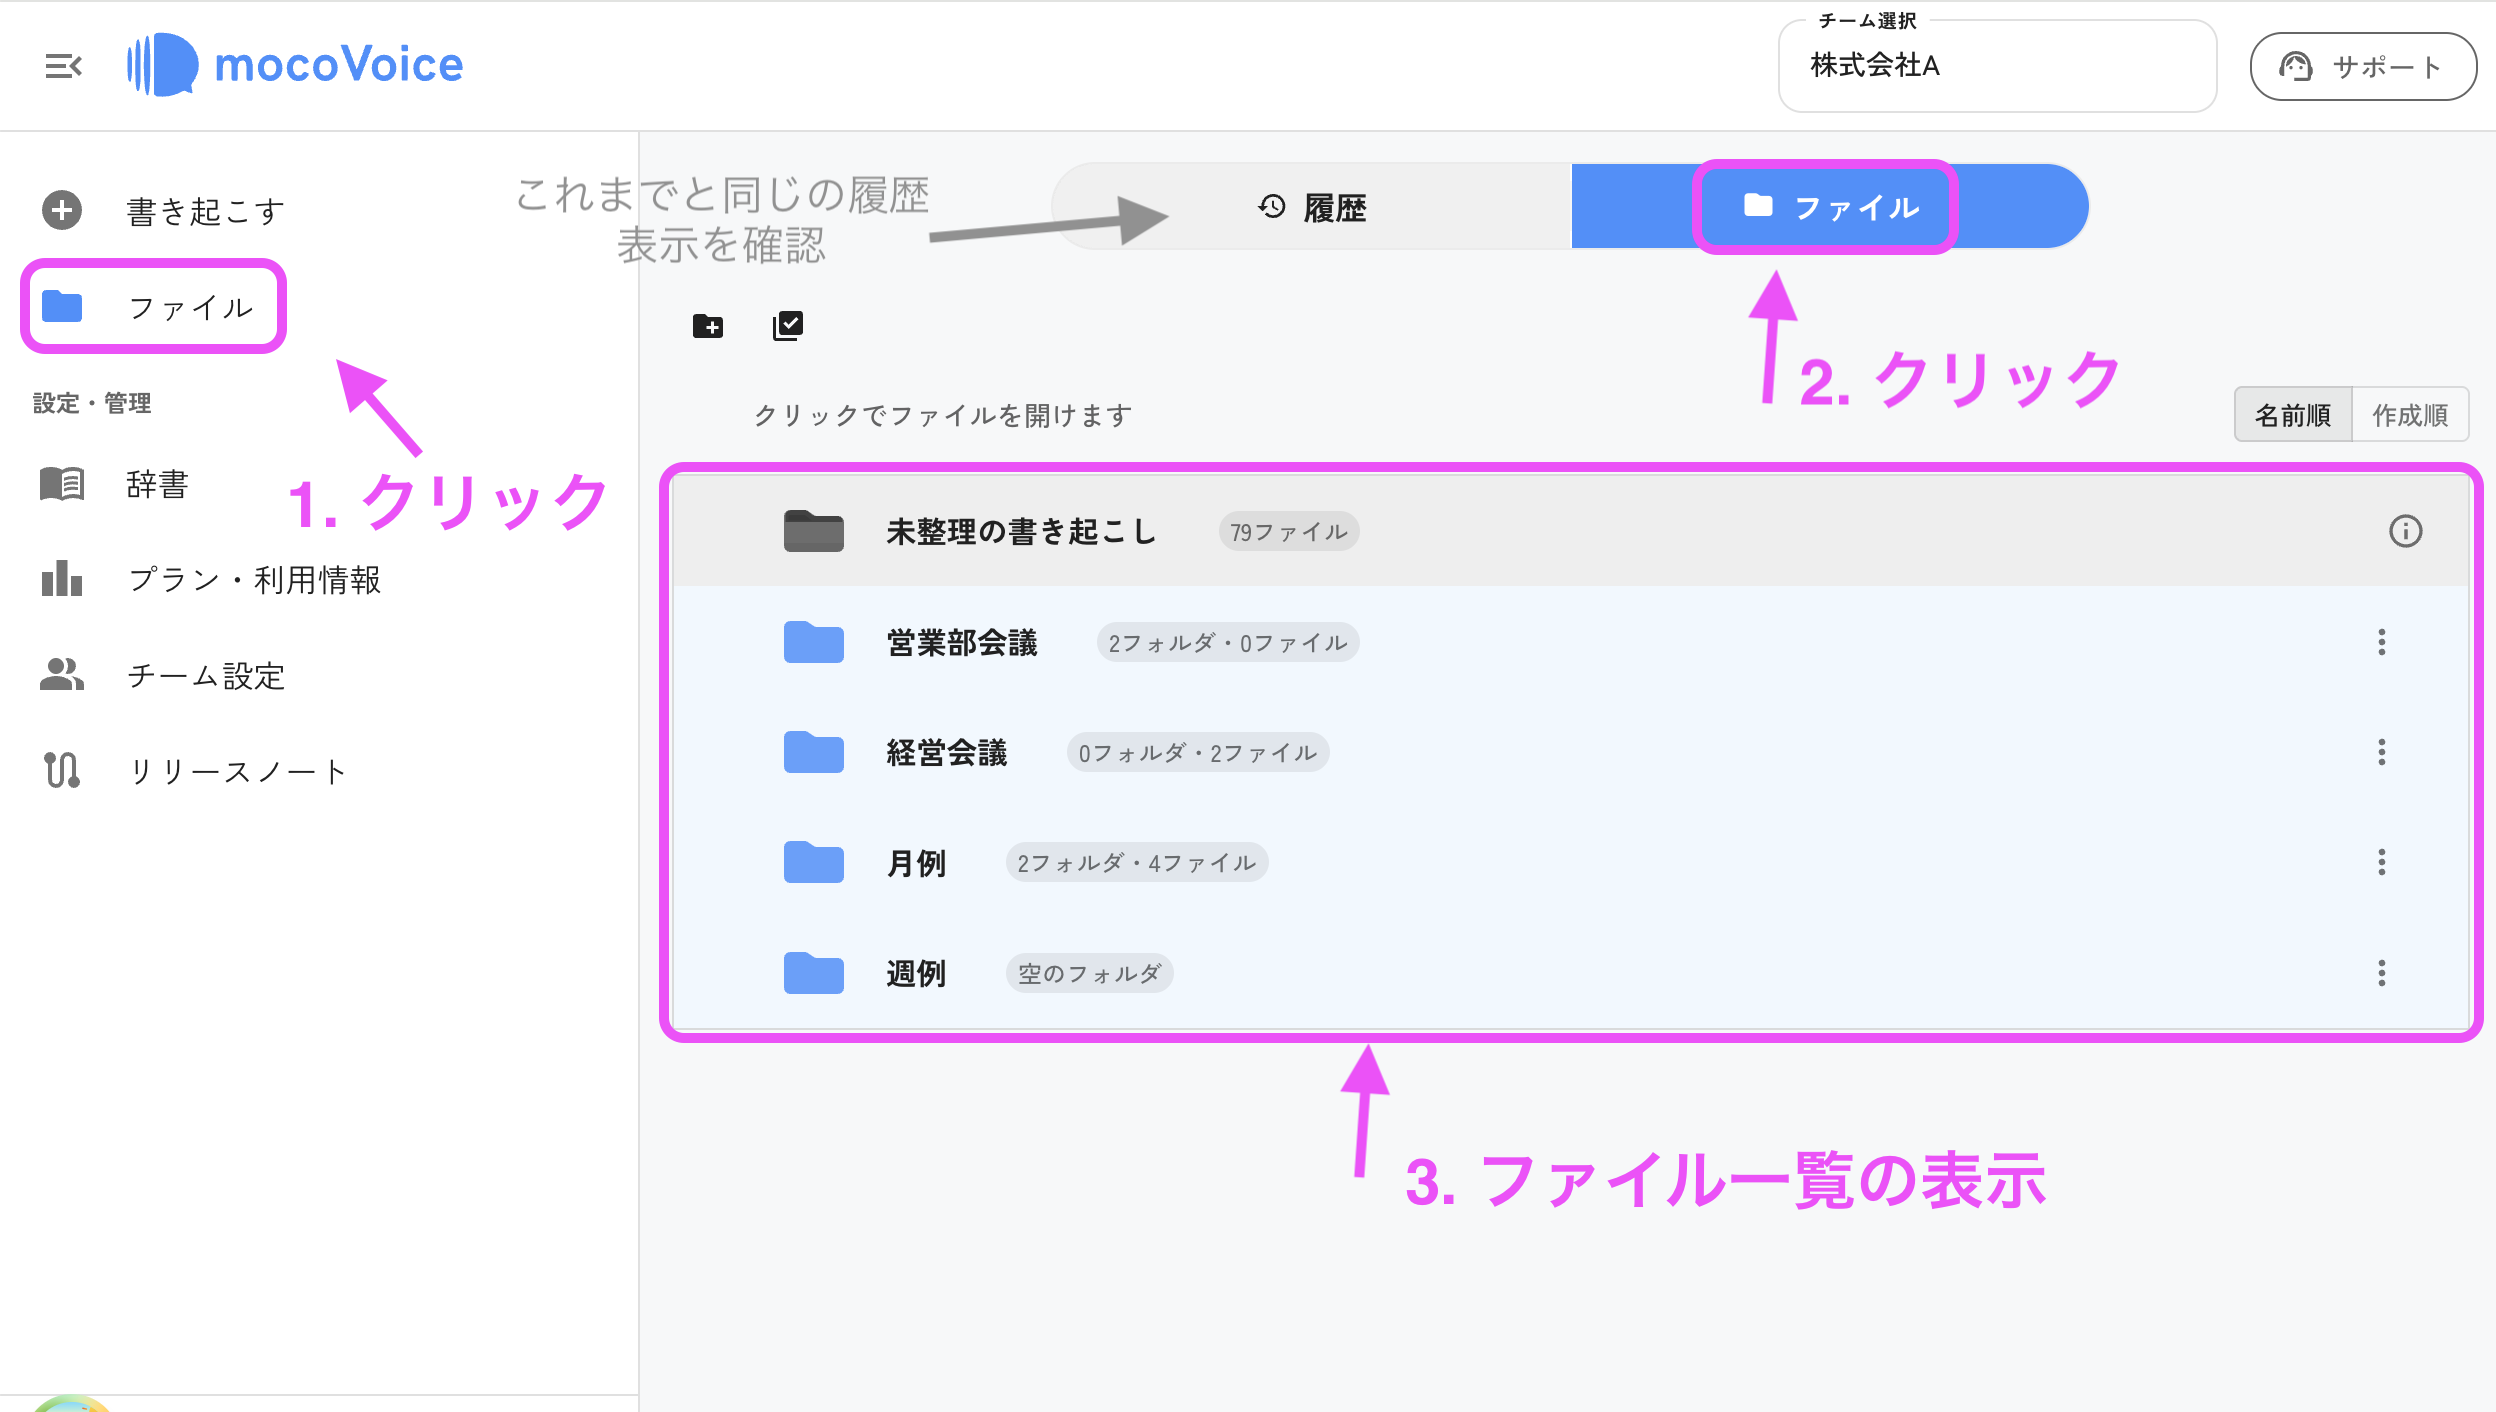Click 書き起こす in the sidebar
This screenshot has height=1412, width=2496.
[x=206, y=211]
